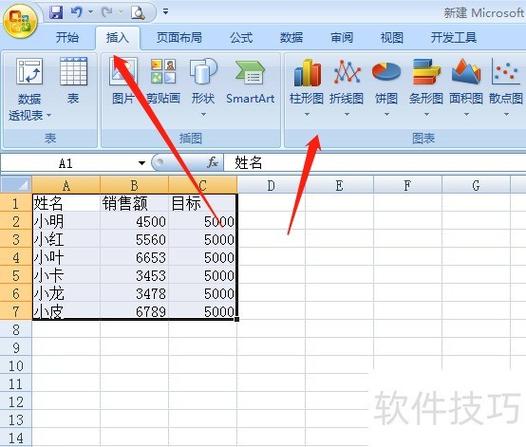
Task: Expand the 柱形图 dropdown arrow
Action: [x=307, y=115]
